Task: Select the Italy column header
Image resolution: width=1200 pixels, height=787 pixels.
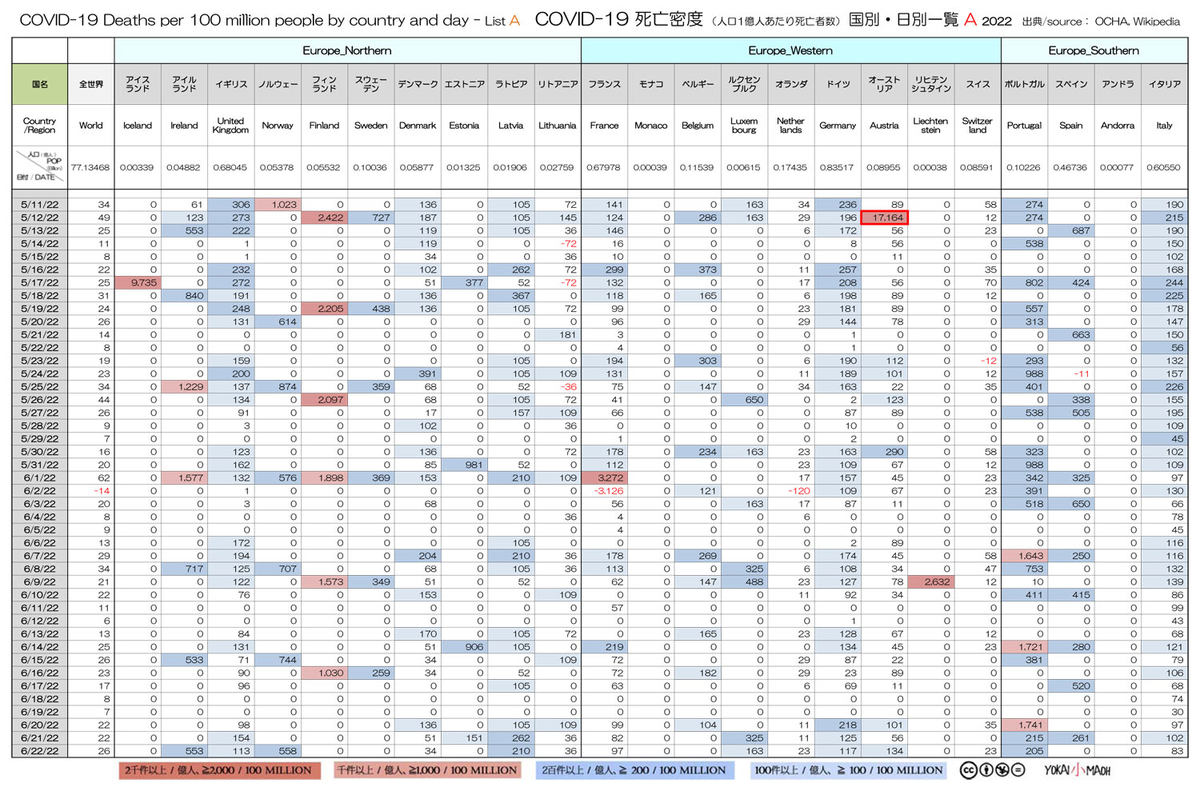Action: 1164,127
